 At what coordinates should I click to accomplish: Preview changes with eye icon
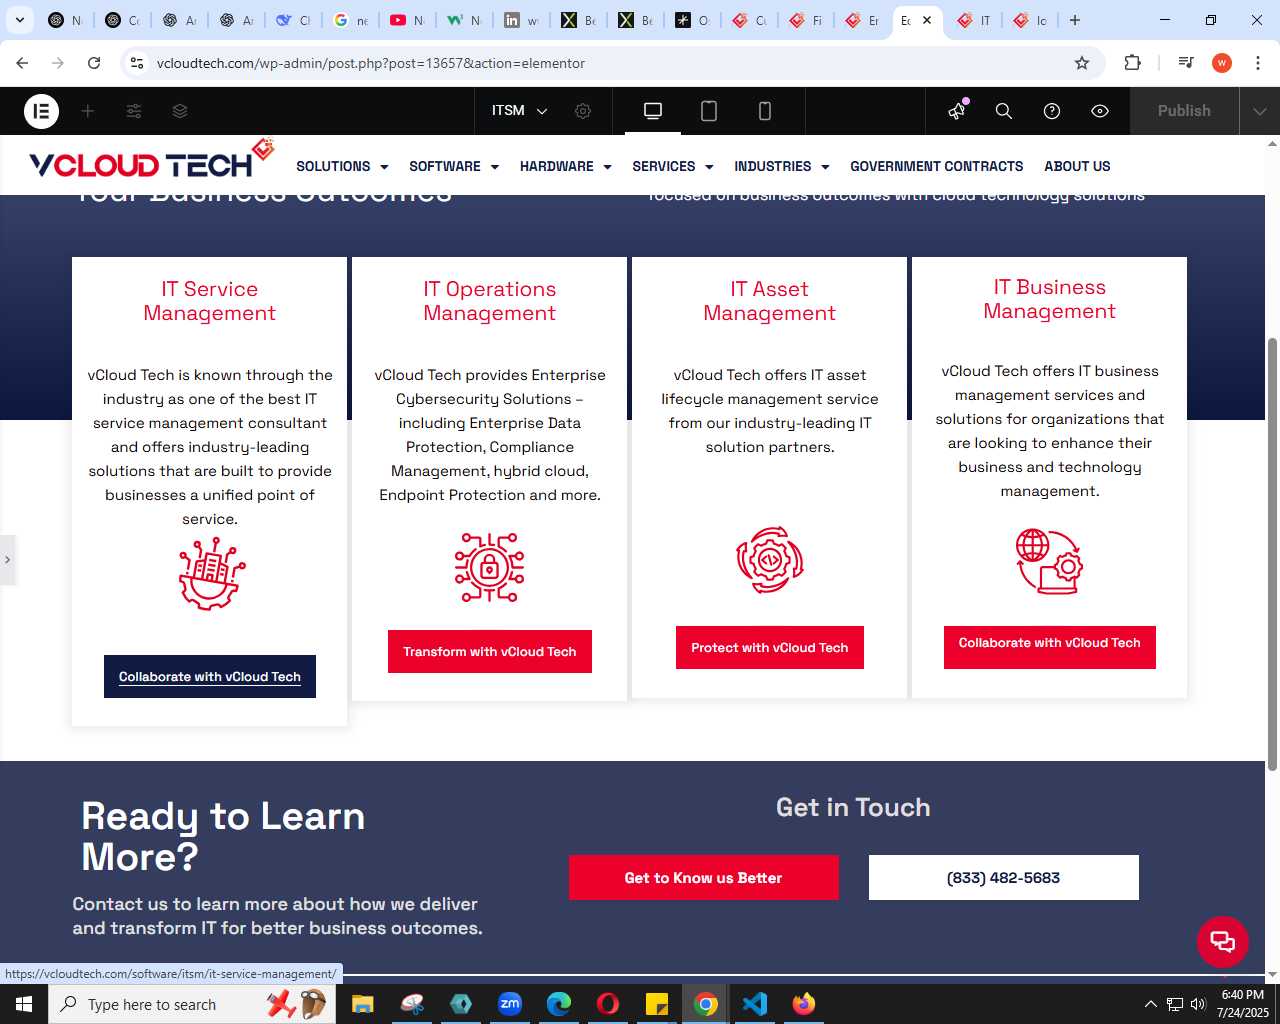[1100, 111]
